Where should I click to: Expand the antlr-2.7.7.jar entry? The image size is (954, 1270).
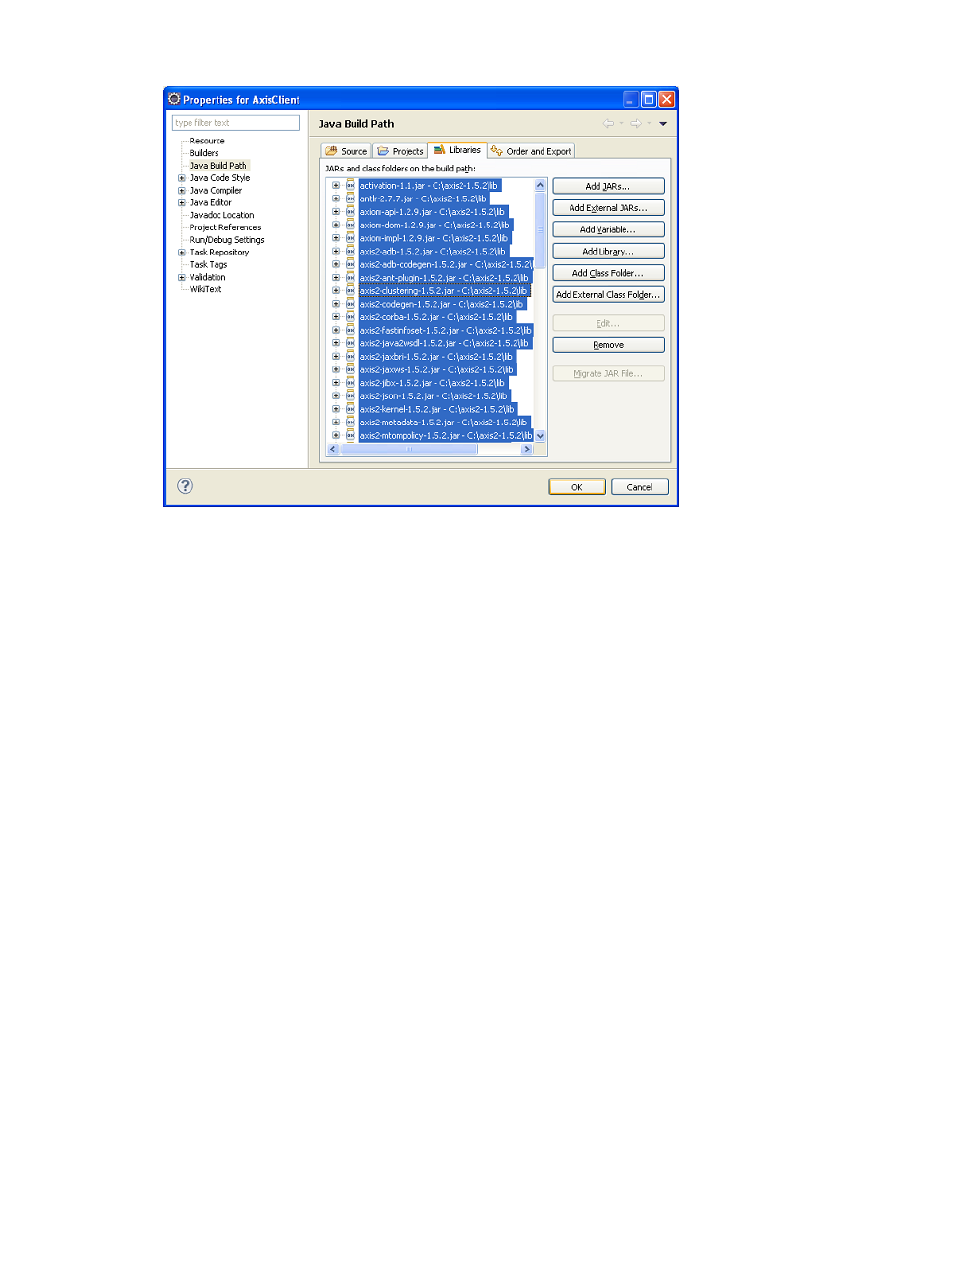[x=336, y=199]
